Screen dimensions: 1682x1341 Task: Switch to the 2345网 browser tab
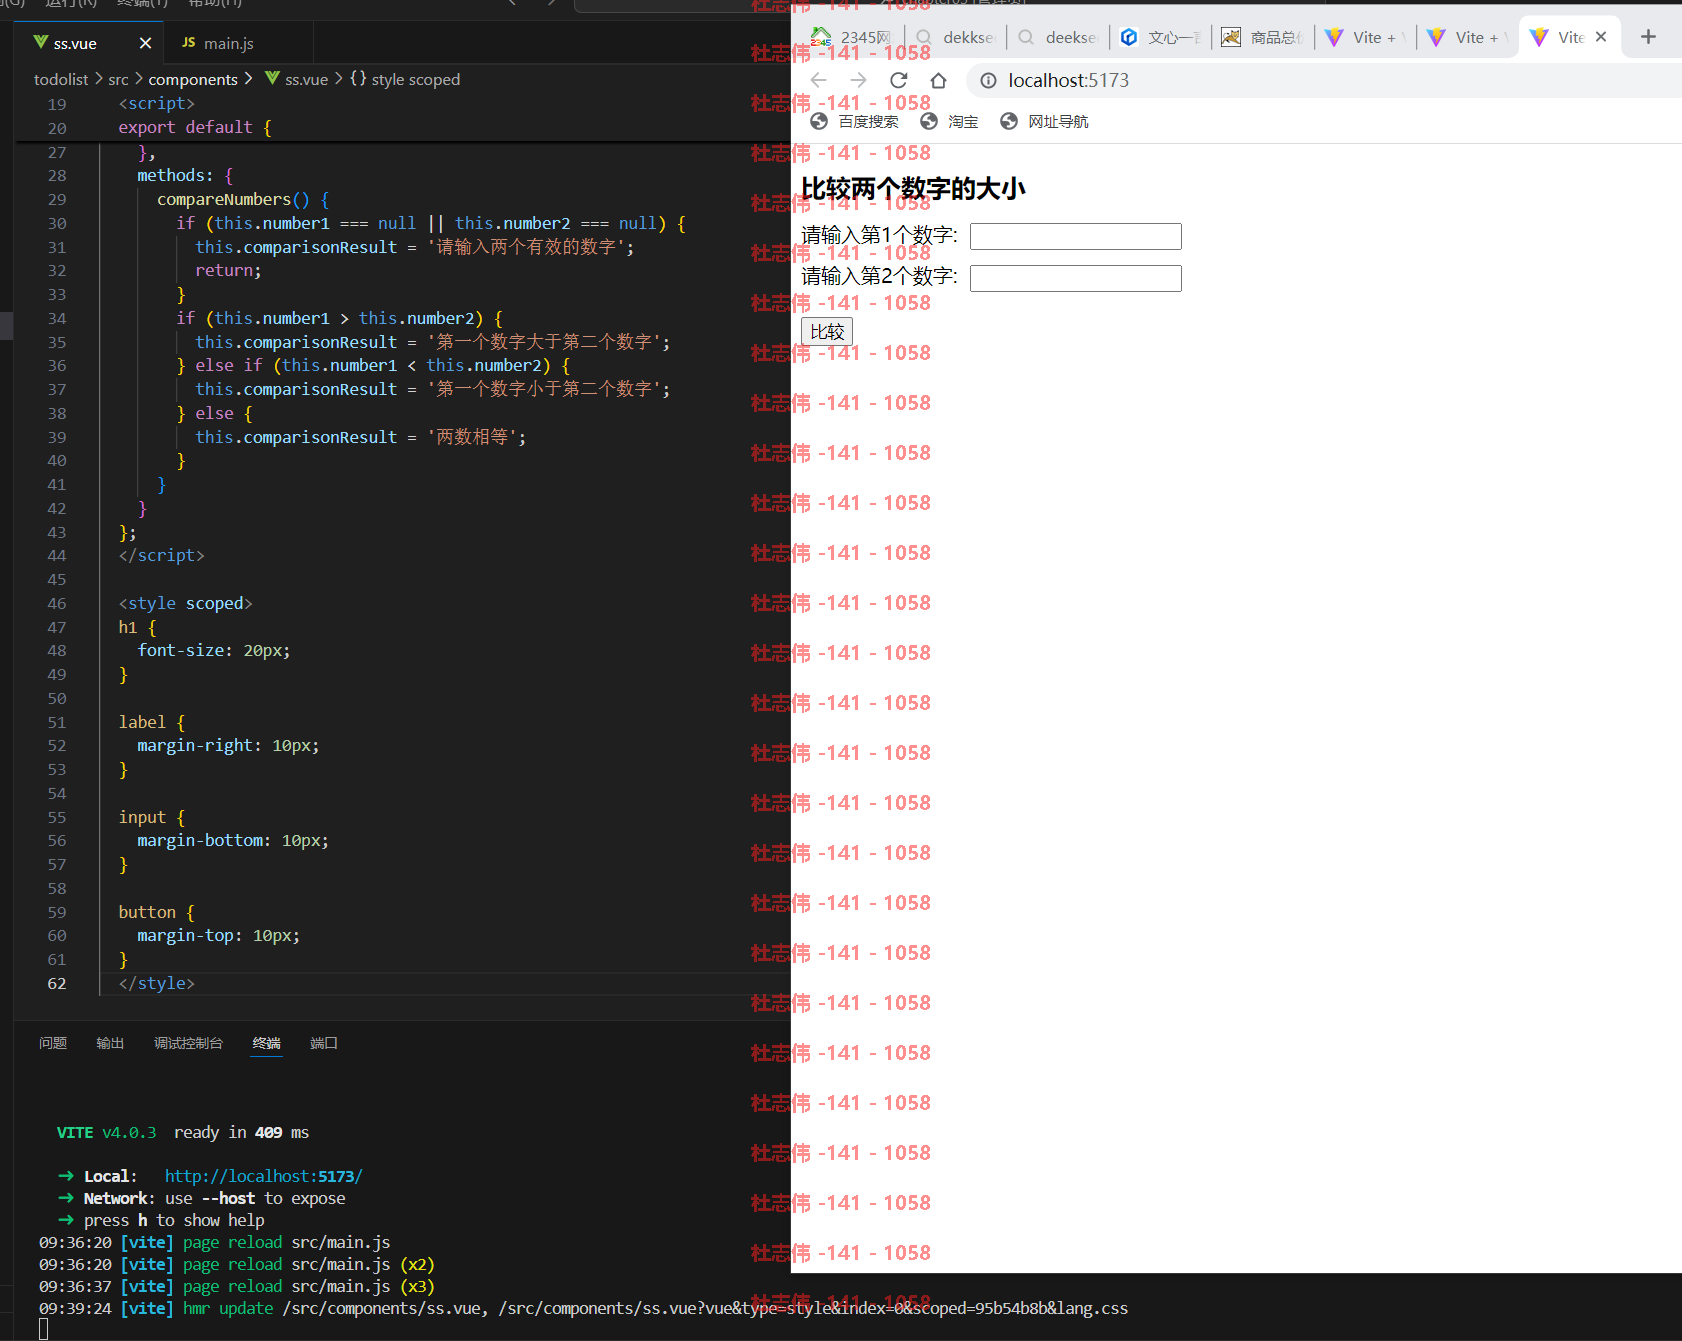coord(852,37)
